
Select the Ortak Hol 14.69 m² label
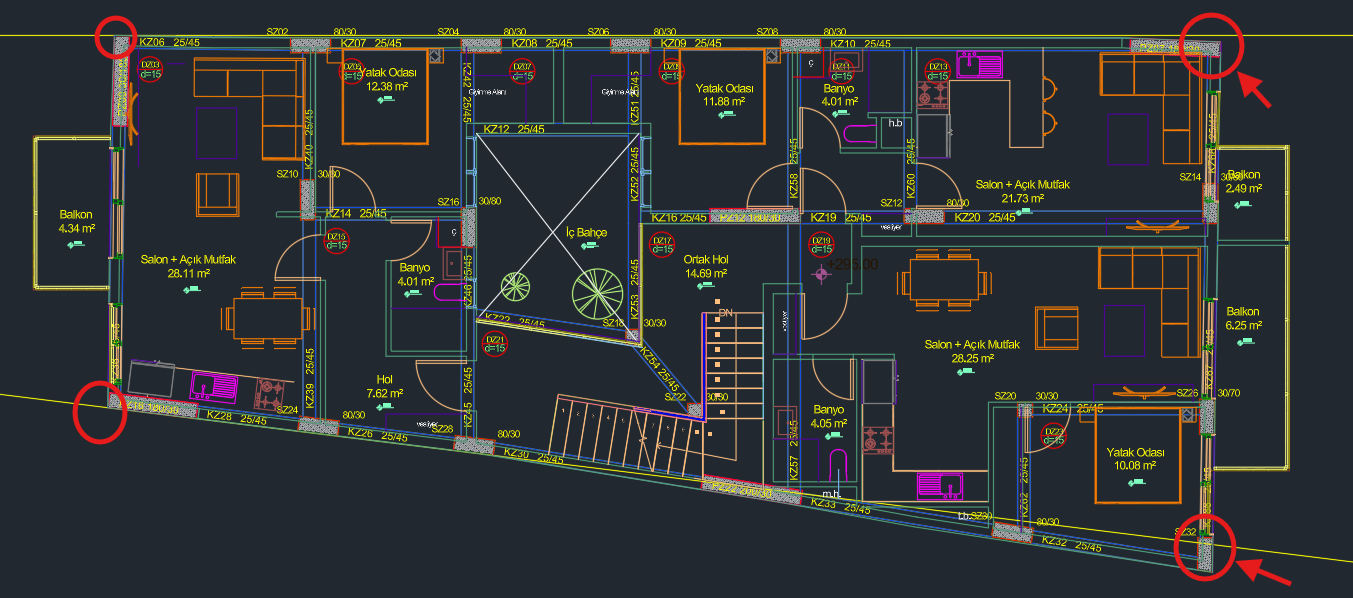point(705,266)
